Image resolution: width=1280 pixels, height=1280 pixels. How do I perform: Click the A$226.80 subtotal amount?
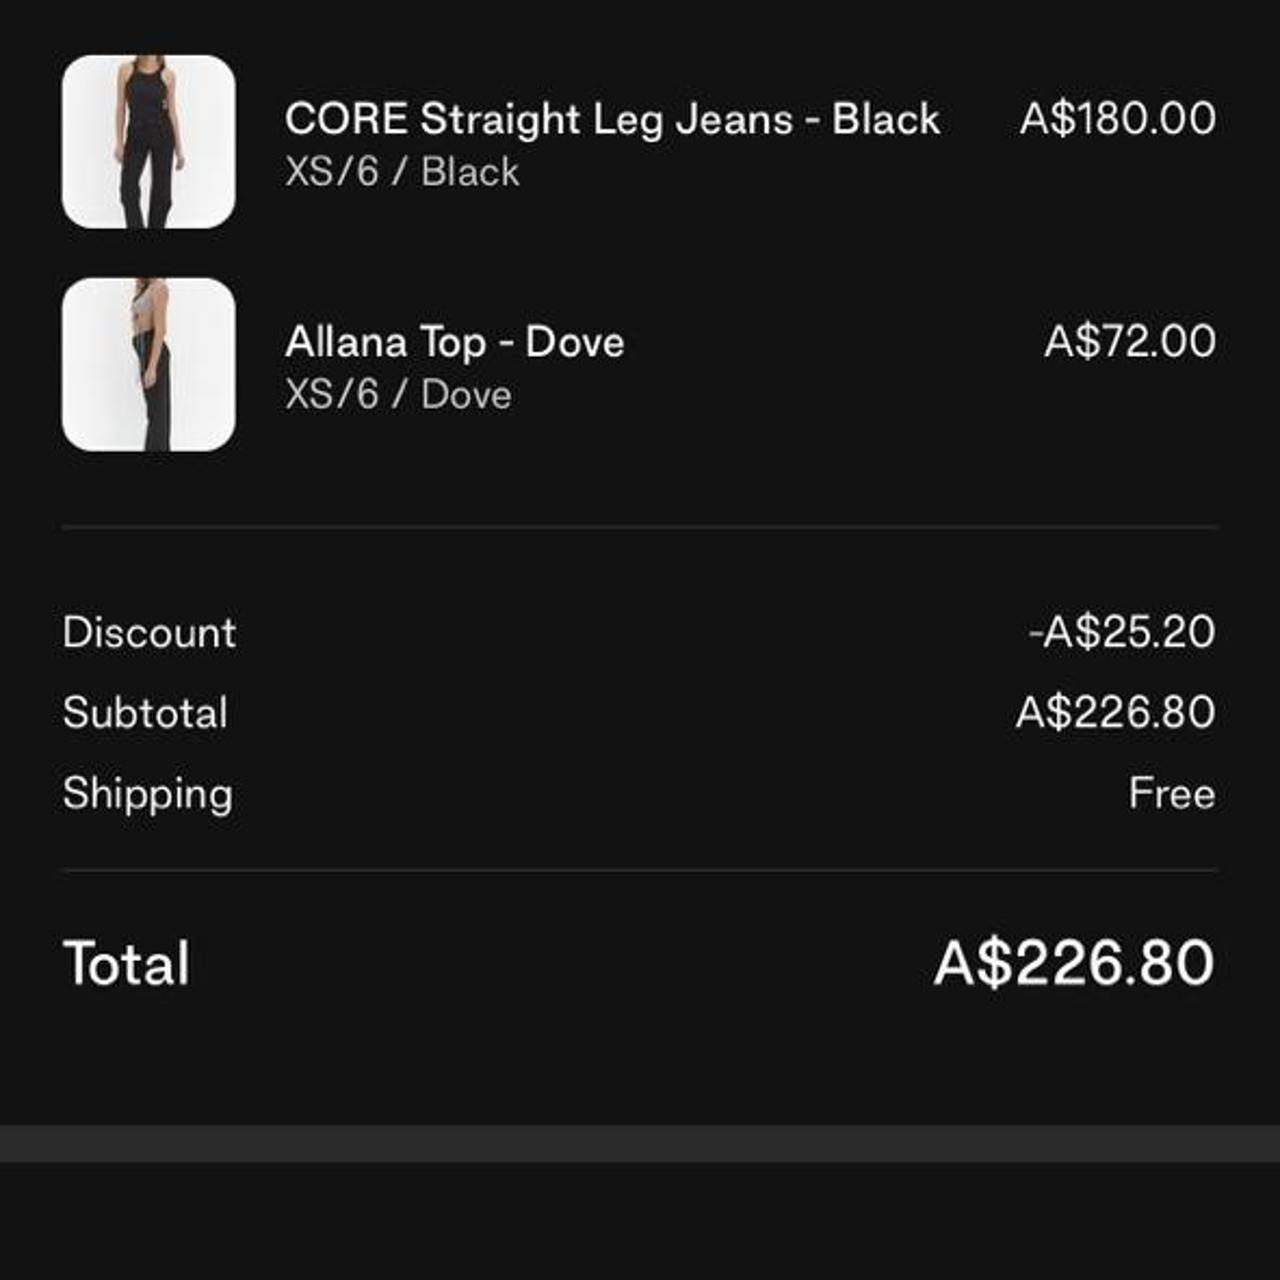pos(1113,710)
